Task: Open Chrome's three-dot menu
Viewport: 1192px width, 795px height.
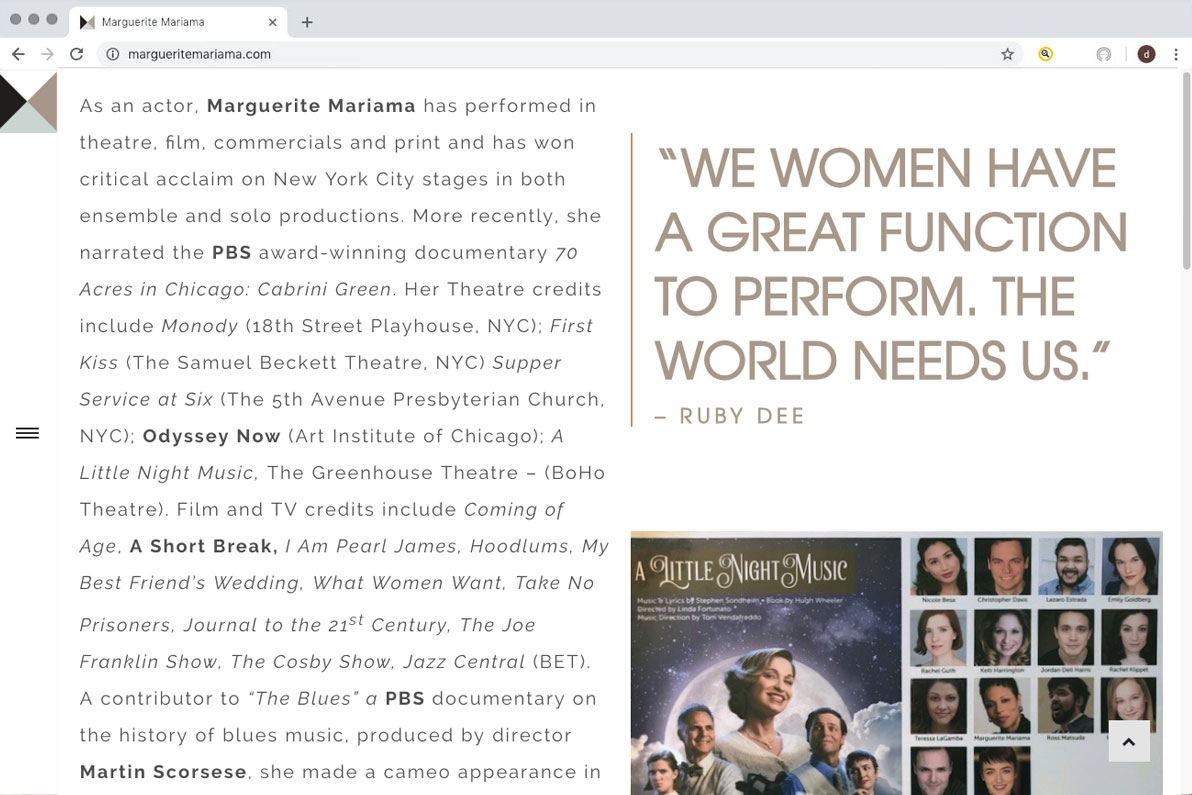Action: 1176,54
